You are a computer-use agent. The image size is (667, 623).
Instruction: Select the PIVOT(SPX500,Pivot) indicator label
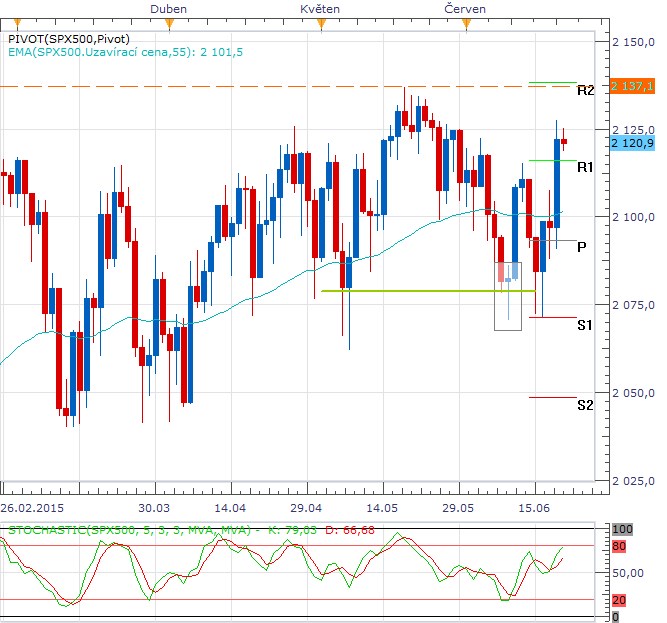(69, 39)
